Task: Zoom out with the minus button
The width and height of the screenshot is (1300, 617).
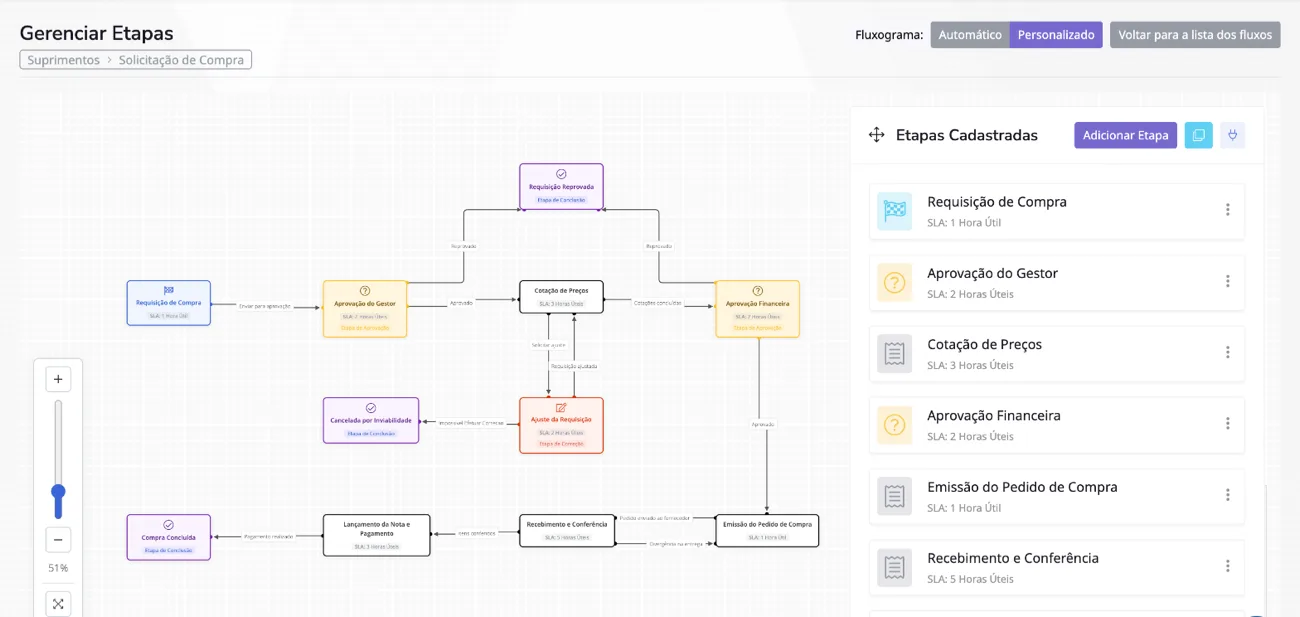Action: pos(58,539)
